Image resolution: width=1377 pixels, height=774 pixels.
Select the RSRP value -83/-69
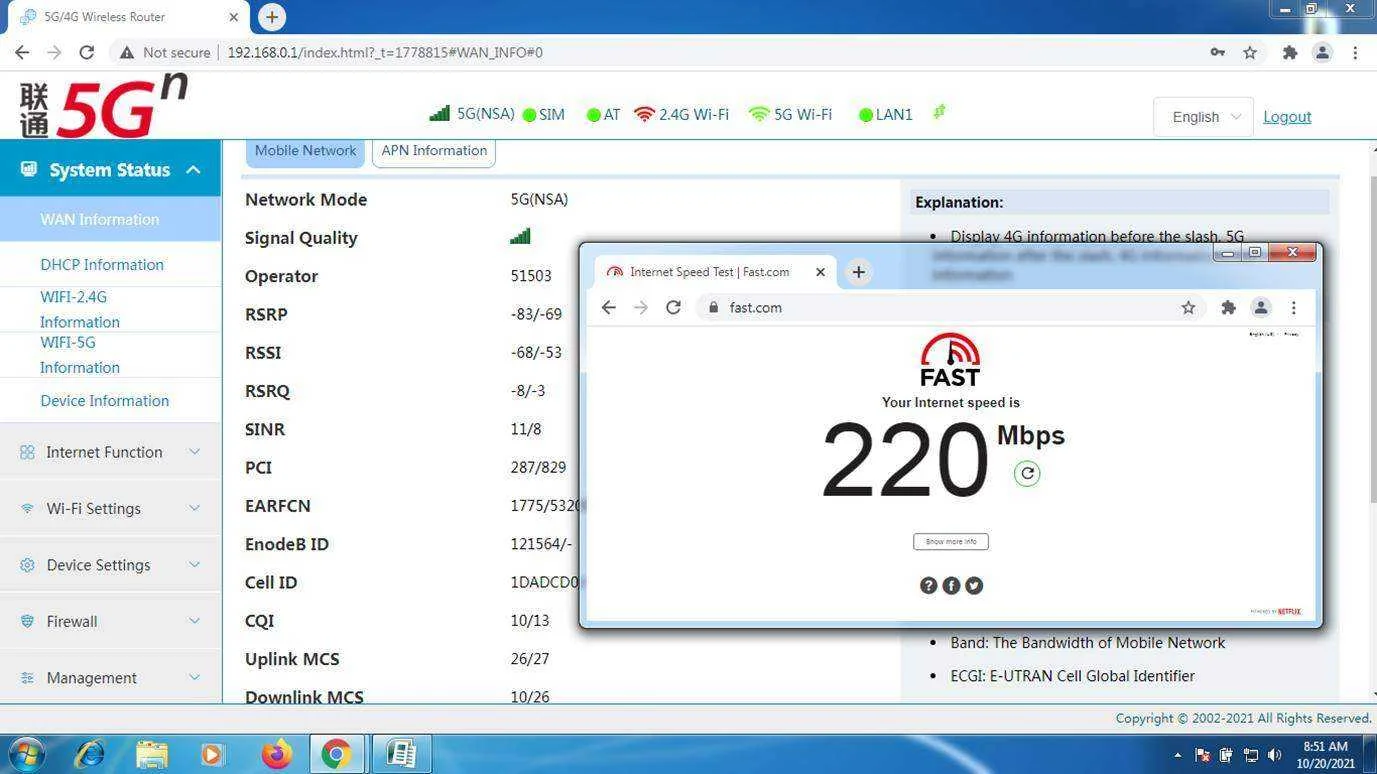(536, 314)
